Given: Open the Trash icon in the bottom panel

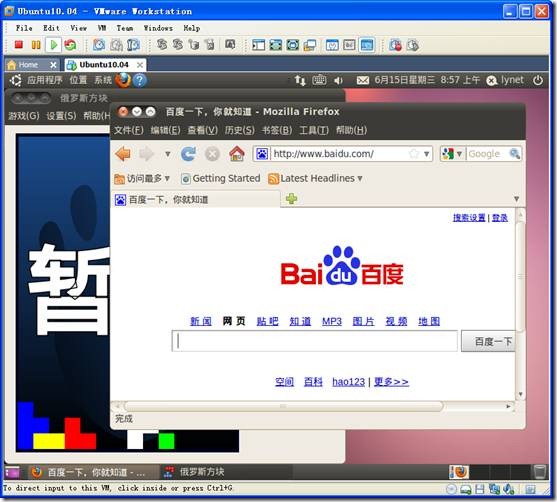Looking at the screenshot, I should (x=540, y=472).
